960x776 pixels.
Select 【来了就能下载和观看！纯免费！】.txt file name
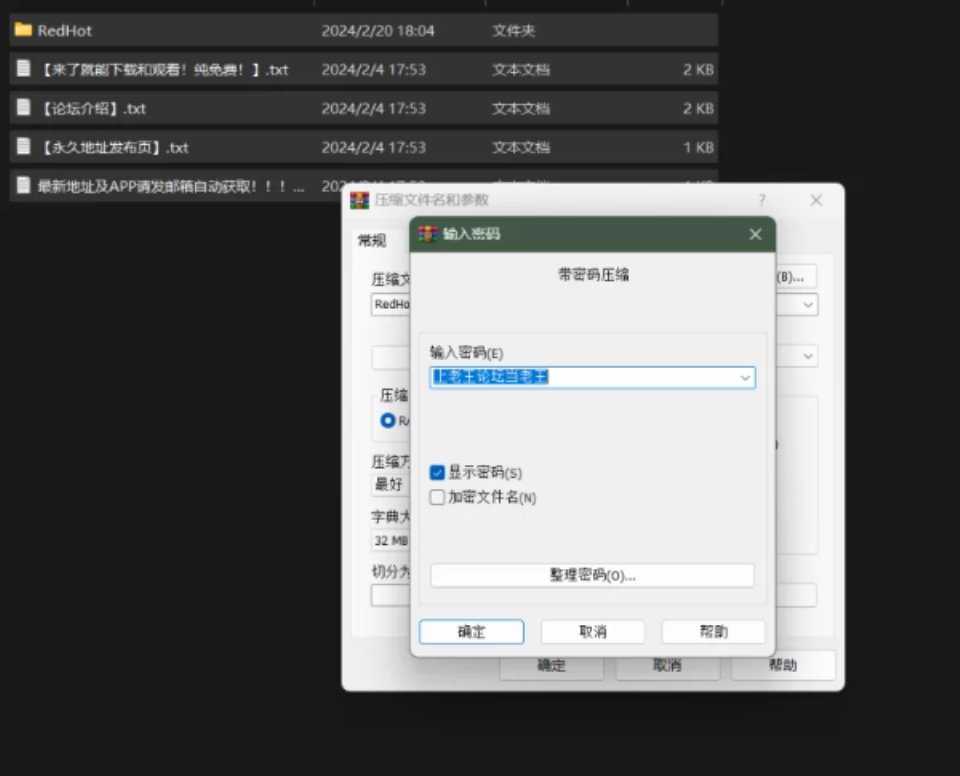(162, 69)
